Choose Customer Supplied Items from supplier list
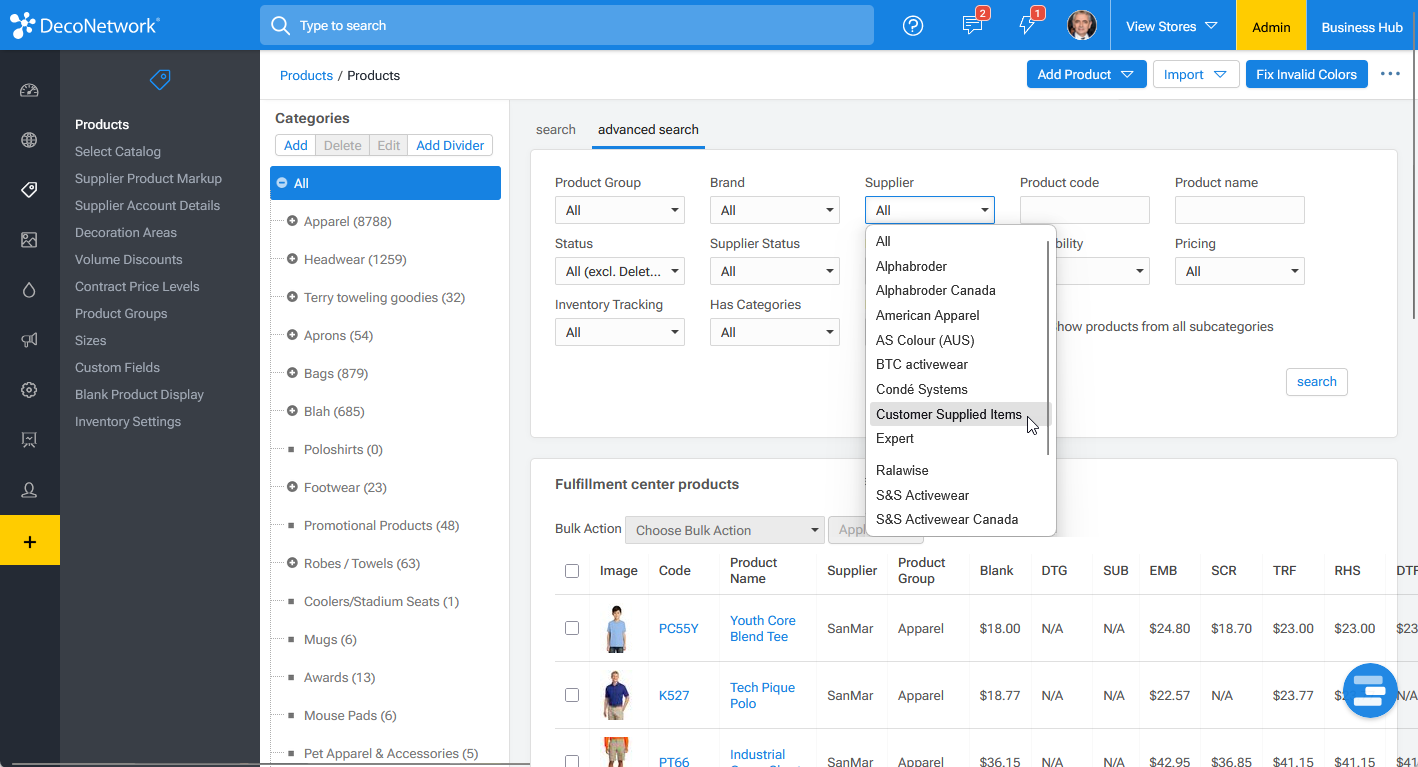This screenshot has width=1418, height=767. 948,414
